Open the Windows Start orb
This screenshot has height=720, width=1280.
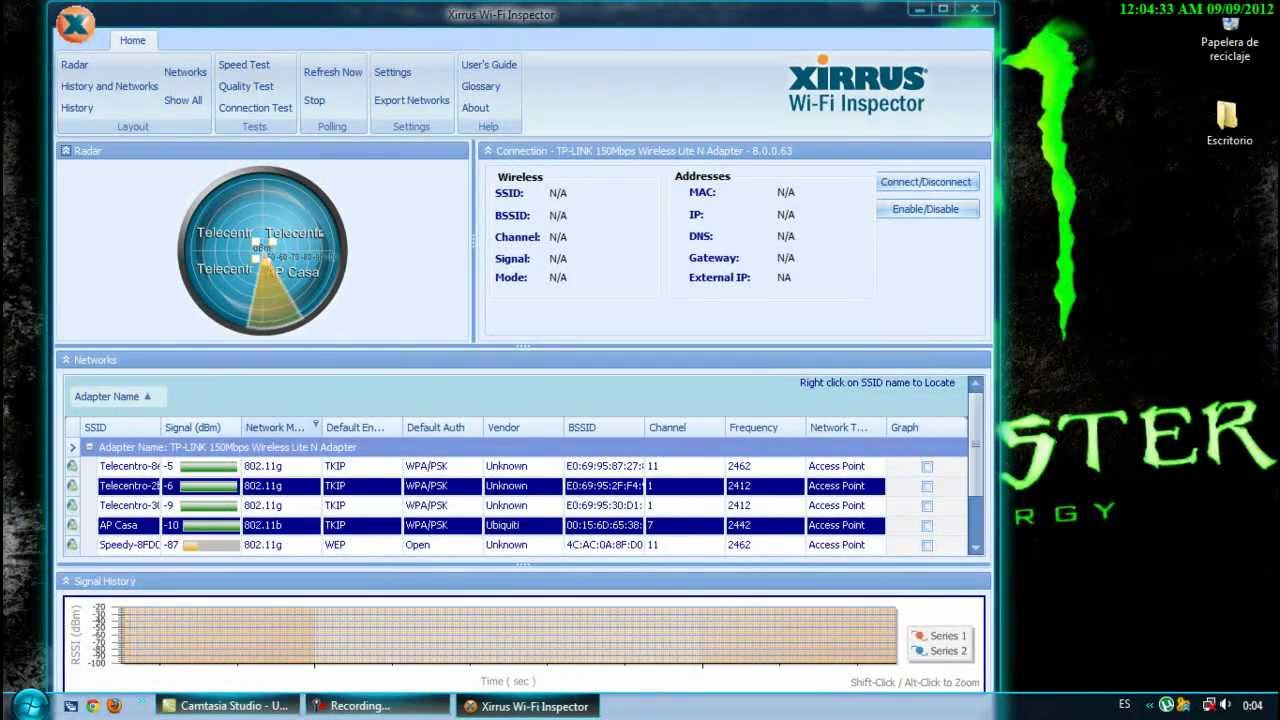pyautogui.click(x=29, y=704)
